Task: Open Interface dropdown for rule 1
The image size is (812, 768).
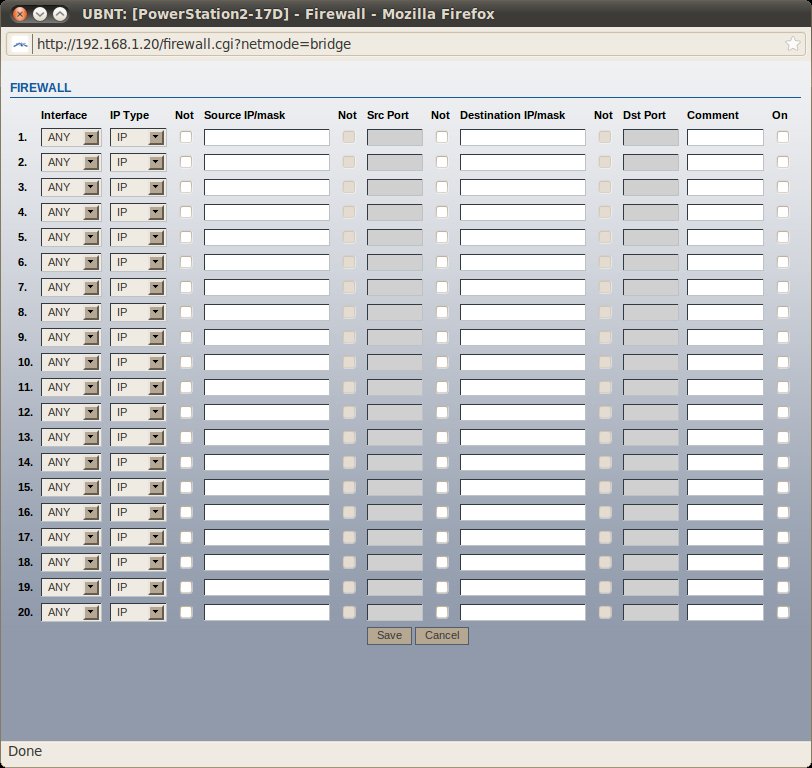Action: (71, 137)
